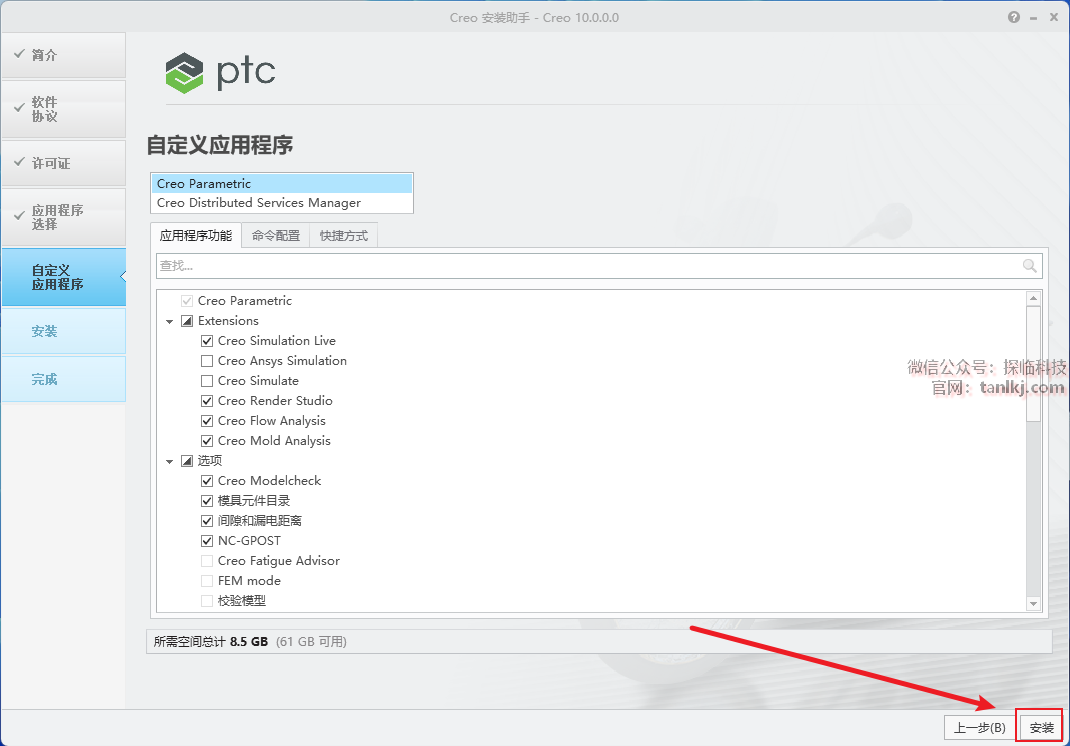Click the help question mark icon
Image resolution: width=1070 pixels, height=746 pixels.
[x=1013, y=17]
